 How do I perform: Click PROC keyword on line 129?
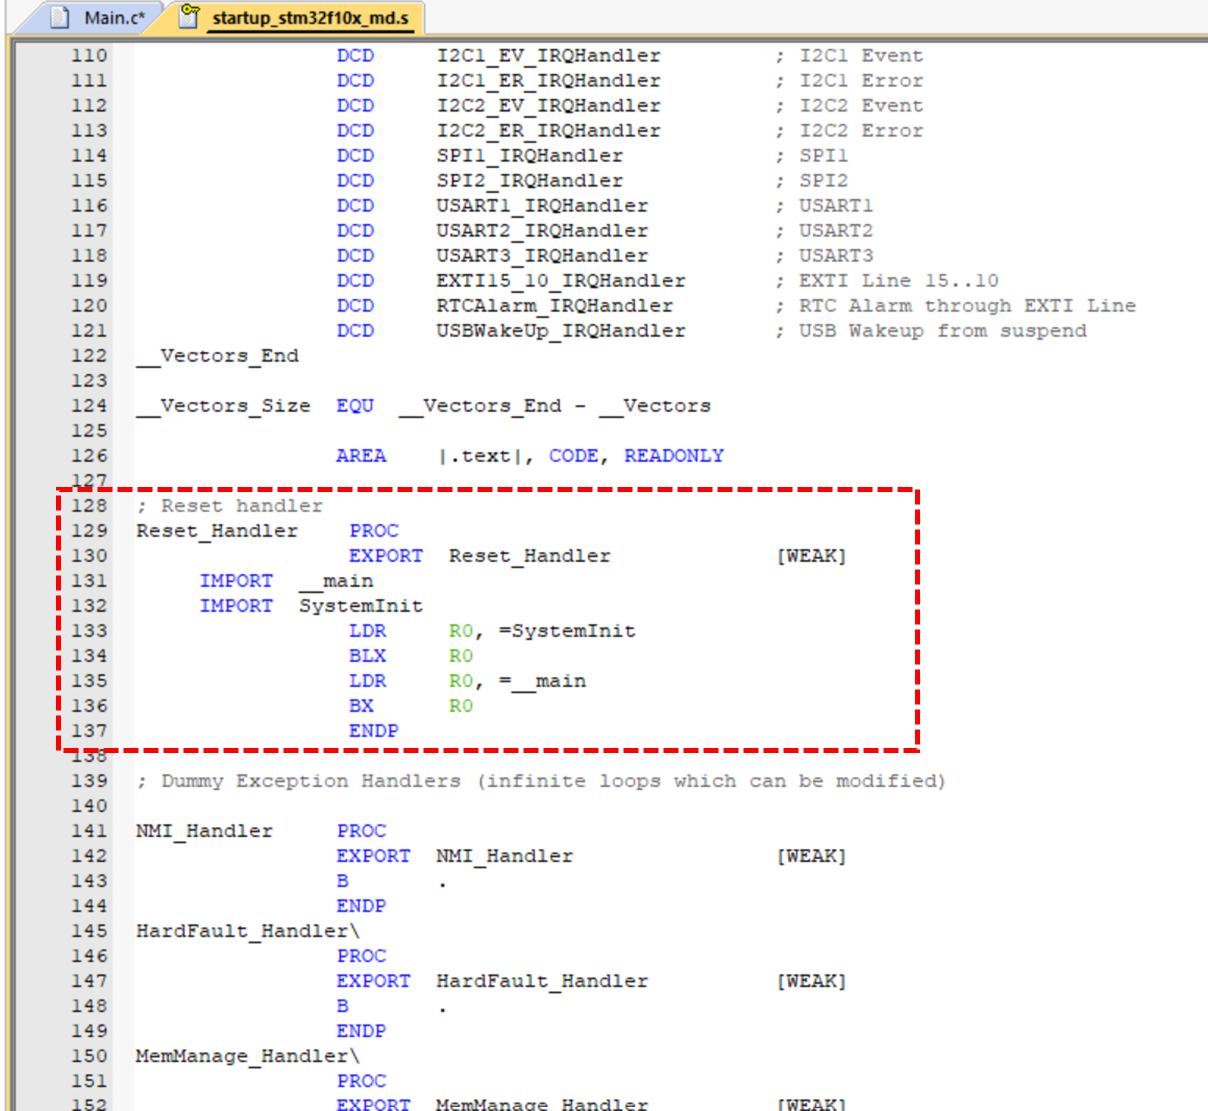(x=374, y=531)
